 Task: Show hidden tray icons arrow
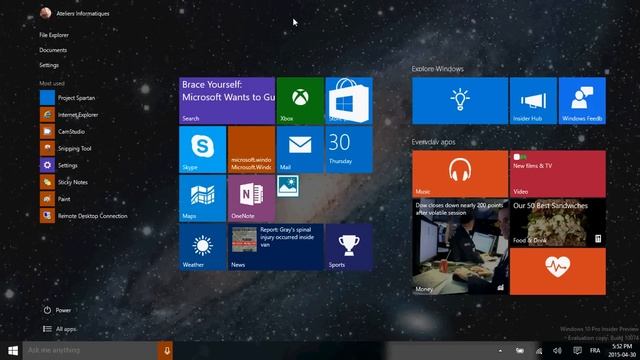click(x=500, y=351)
